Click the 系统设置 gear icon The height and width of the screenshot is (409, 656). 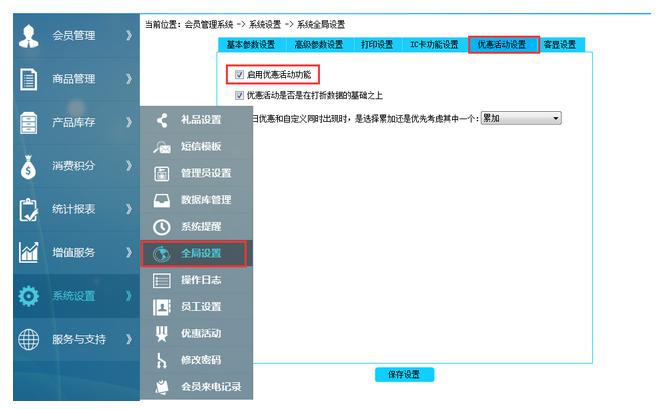(29, 297)
